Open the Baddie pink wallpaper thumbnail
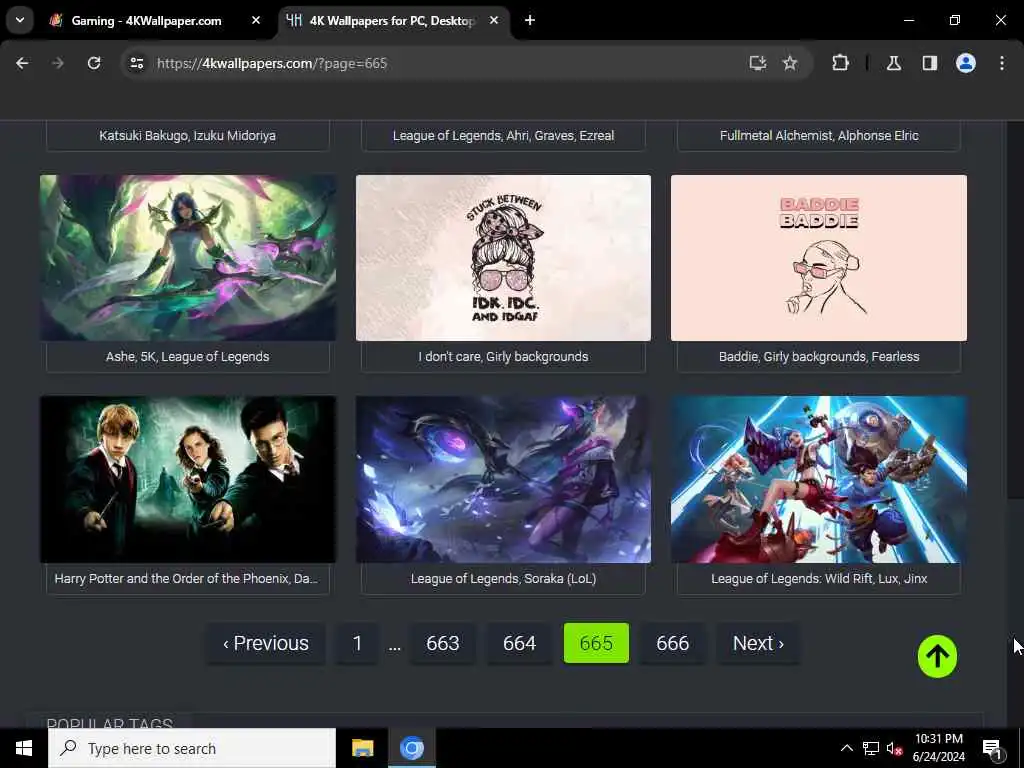The width and height of the screenshot is (1024, 768). pos(819,258)
